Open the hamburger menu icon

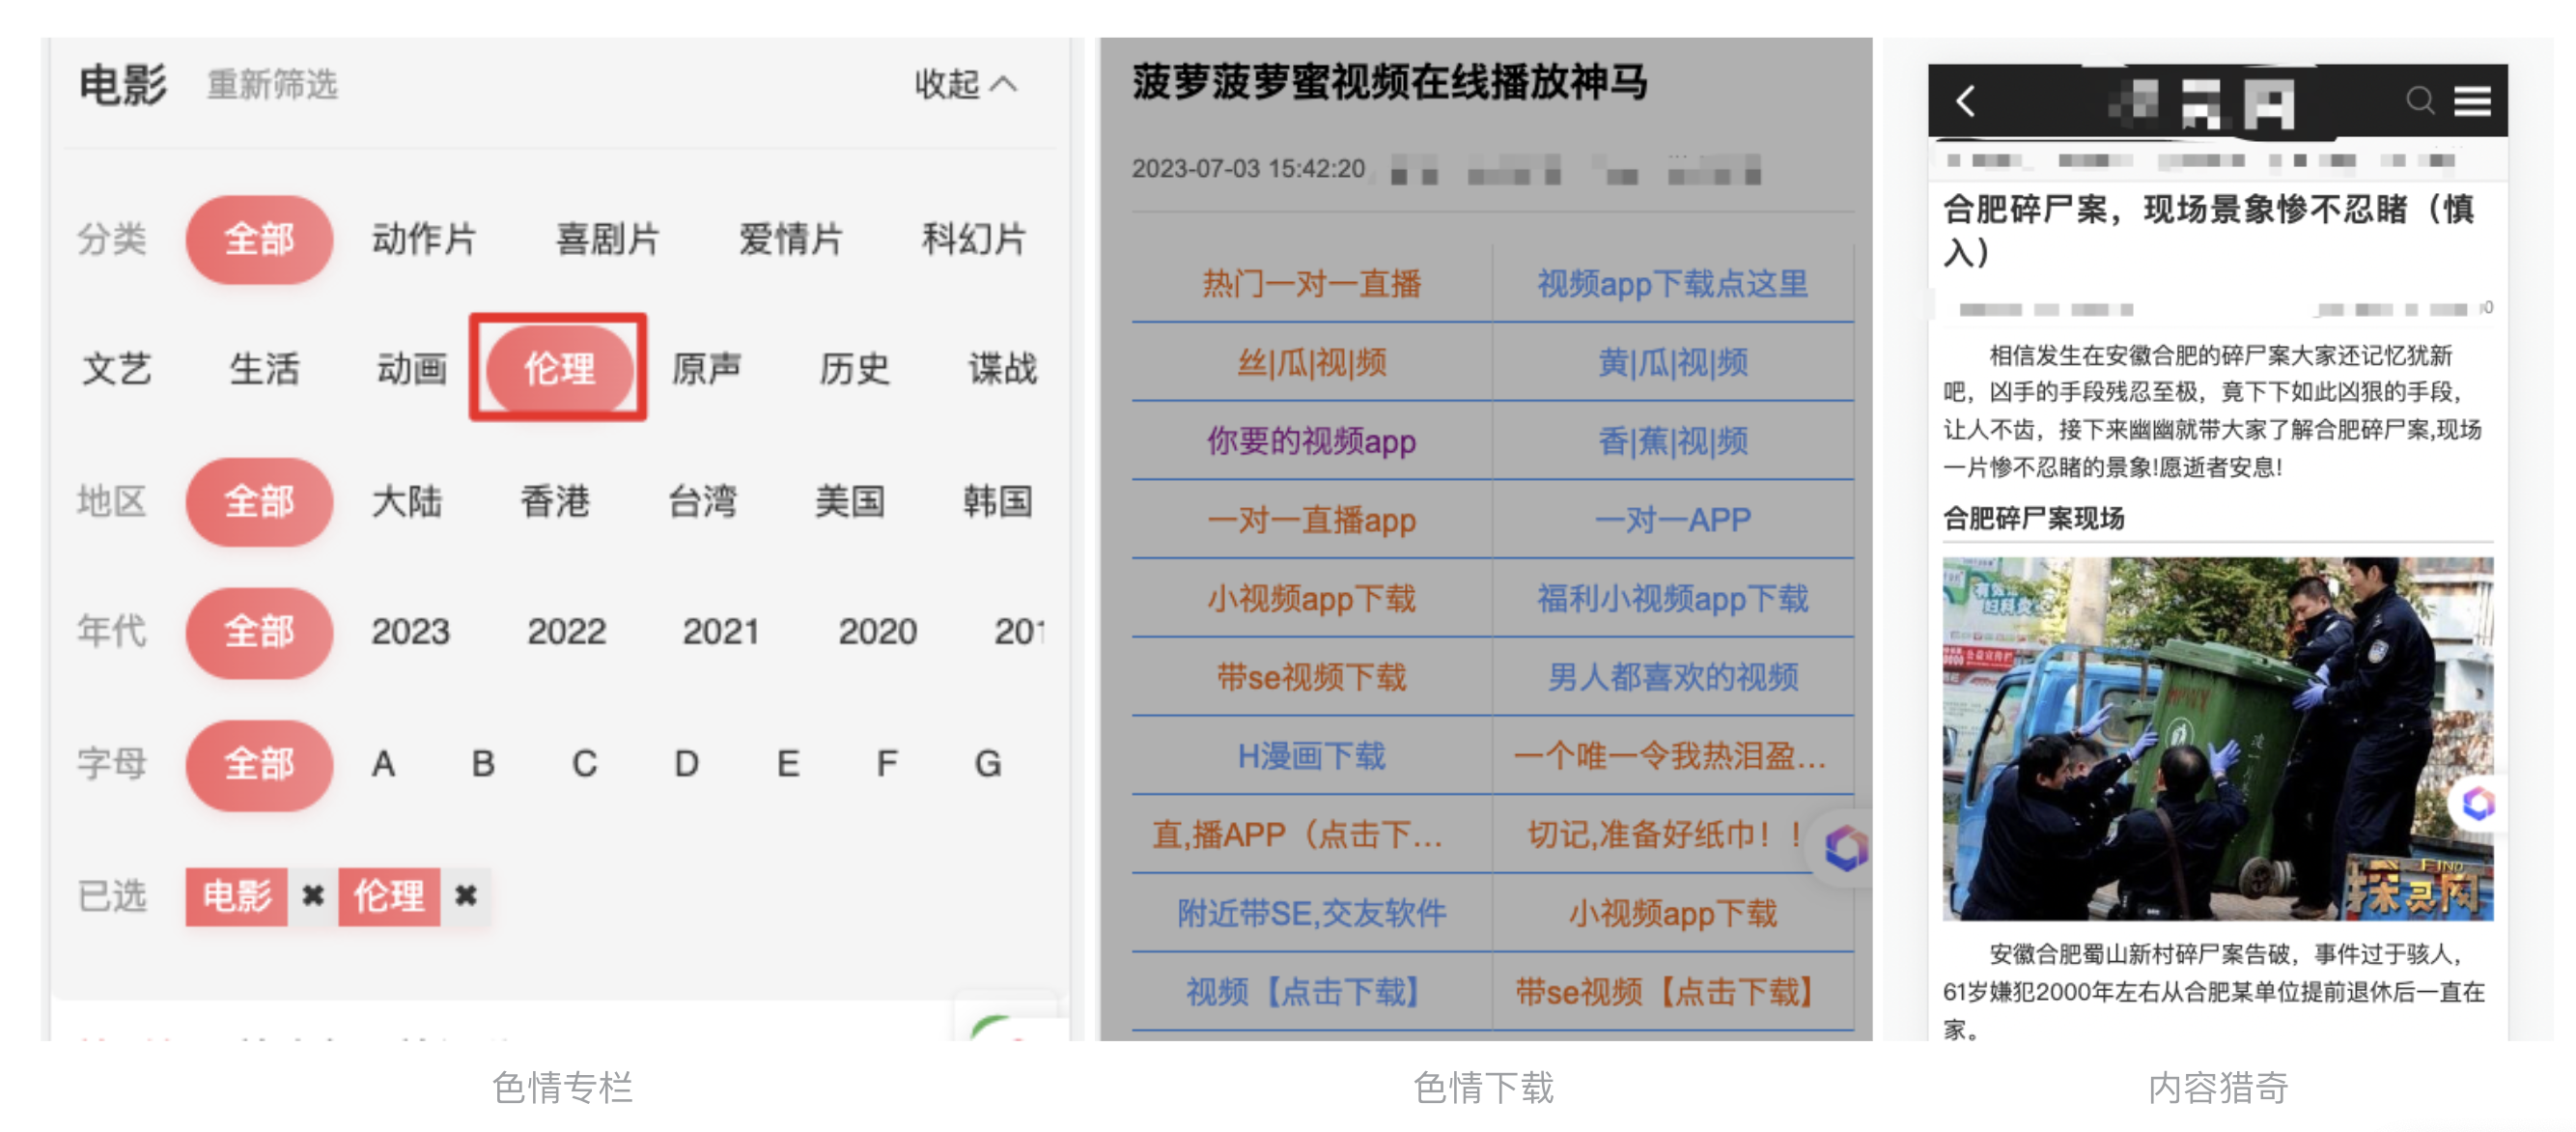2472,101
